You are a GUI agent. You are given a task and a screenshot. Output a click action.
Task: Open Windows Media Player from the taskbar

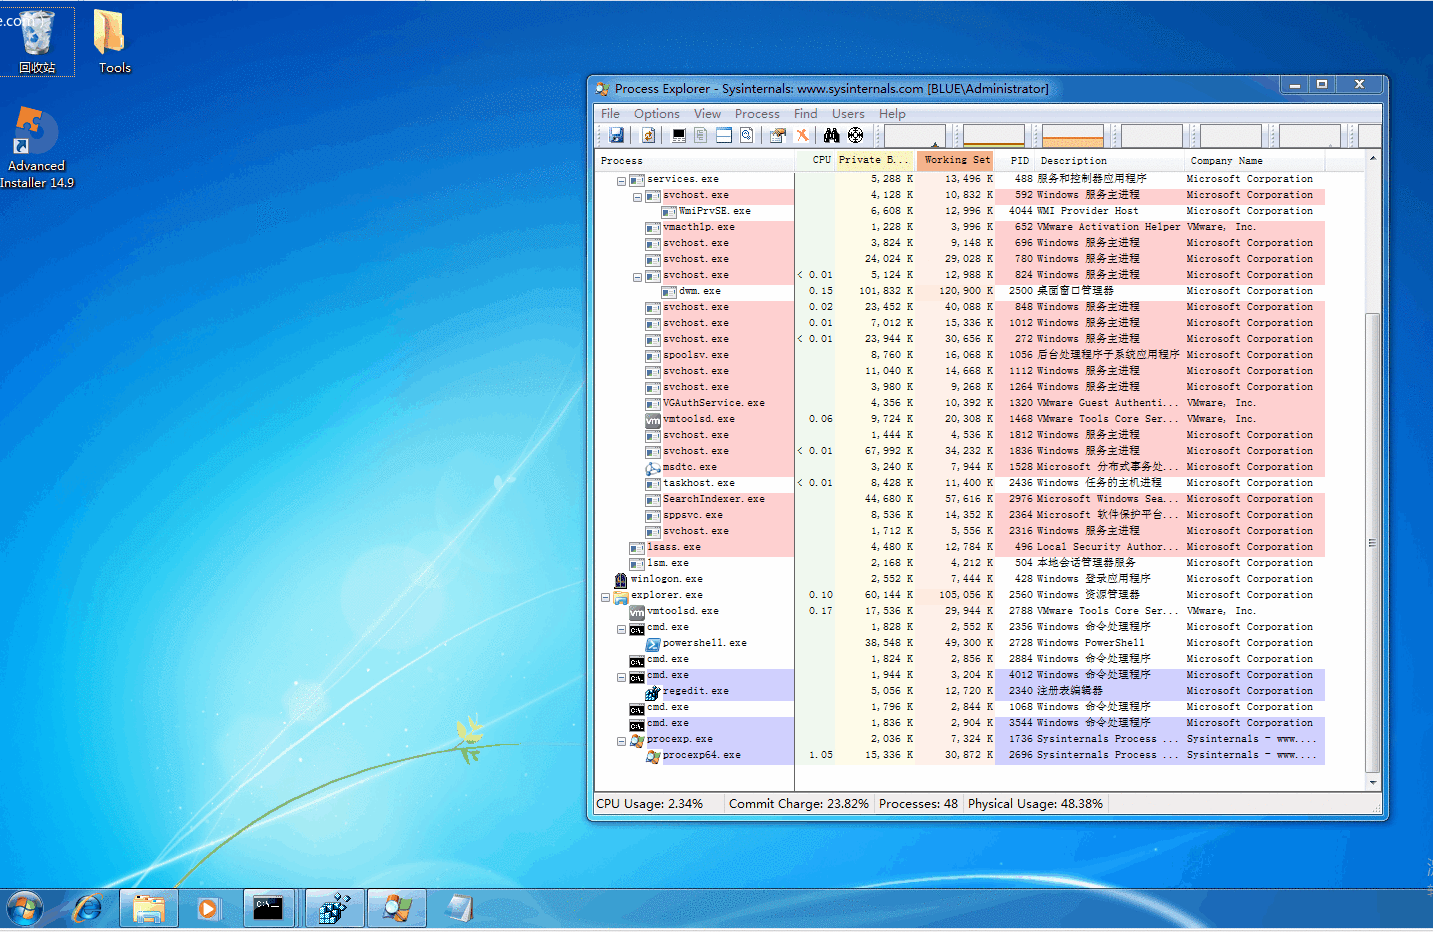pyautogui.click(x=208, y=908)
